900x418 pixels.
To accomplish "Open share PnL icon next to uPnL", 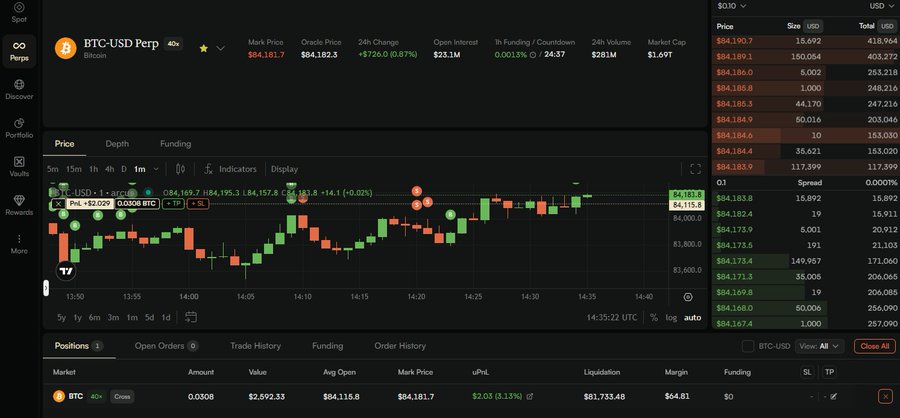I will tap(530, 396).
